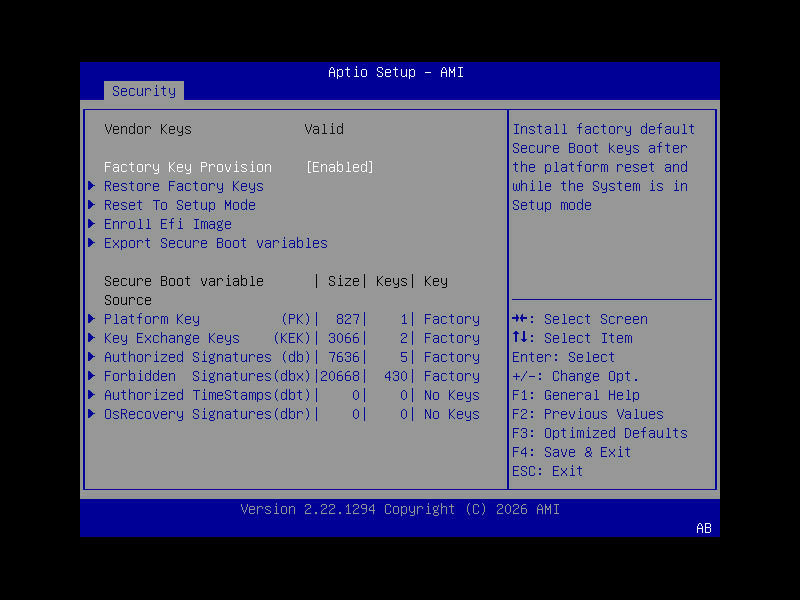
Task: Open Reset To Setup Mode entry
Action: (x=180, y=205)
